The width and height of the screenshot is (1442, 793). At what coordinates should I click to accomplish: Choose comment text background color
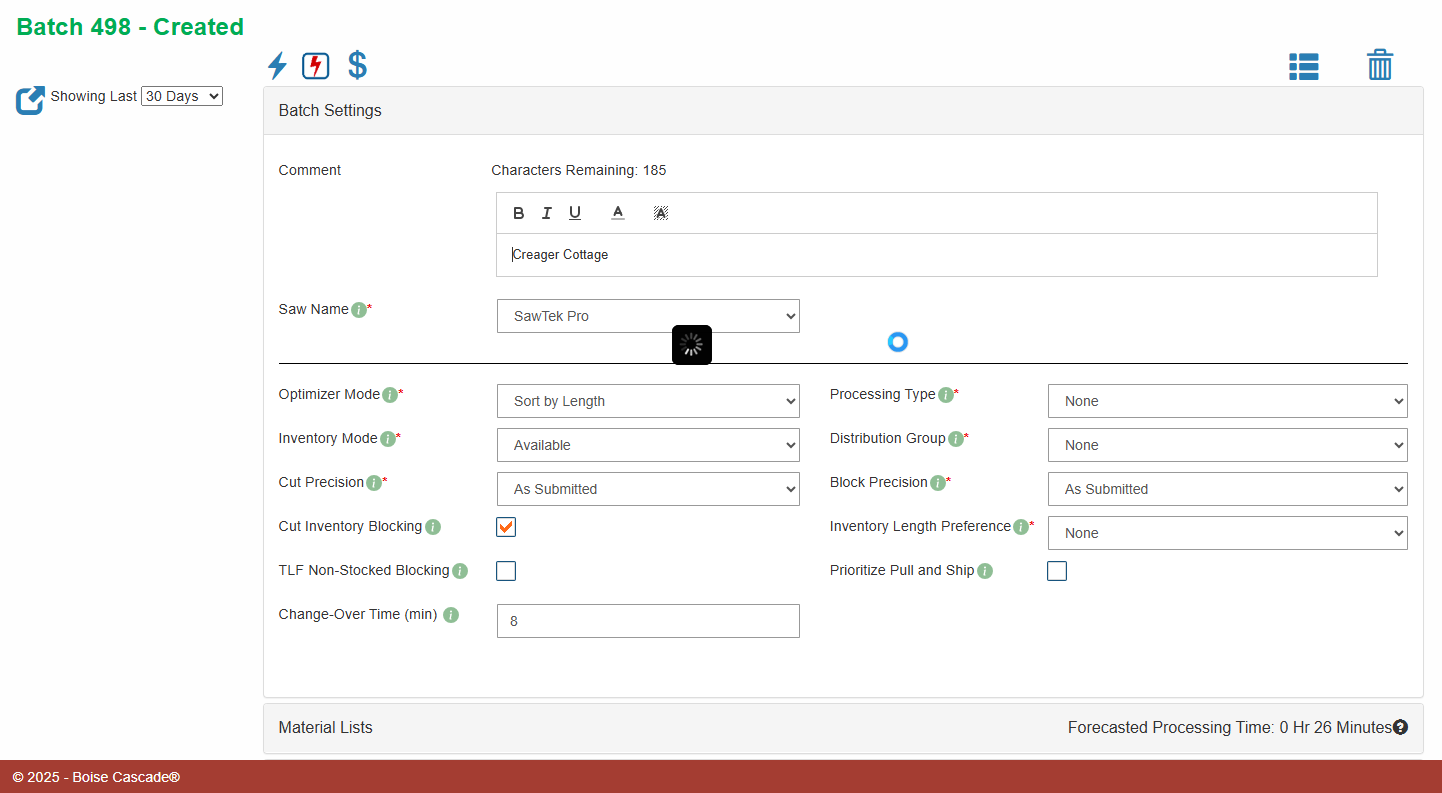point(660,213)
